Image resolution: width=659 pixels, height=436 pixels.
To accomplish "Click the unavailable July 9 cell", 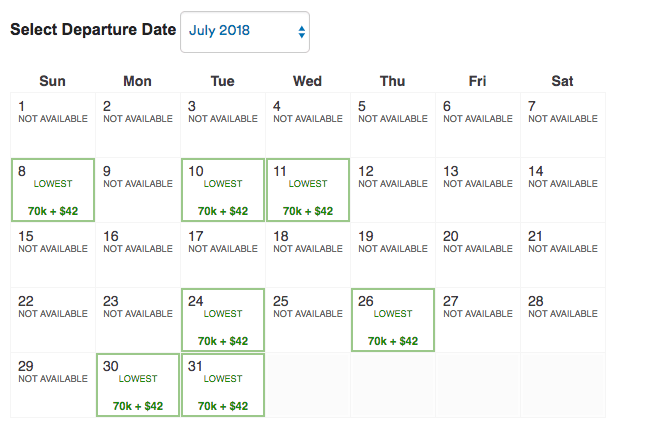I will pyautogui.click(x=138, y=190).
